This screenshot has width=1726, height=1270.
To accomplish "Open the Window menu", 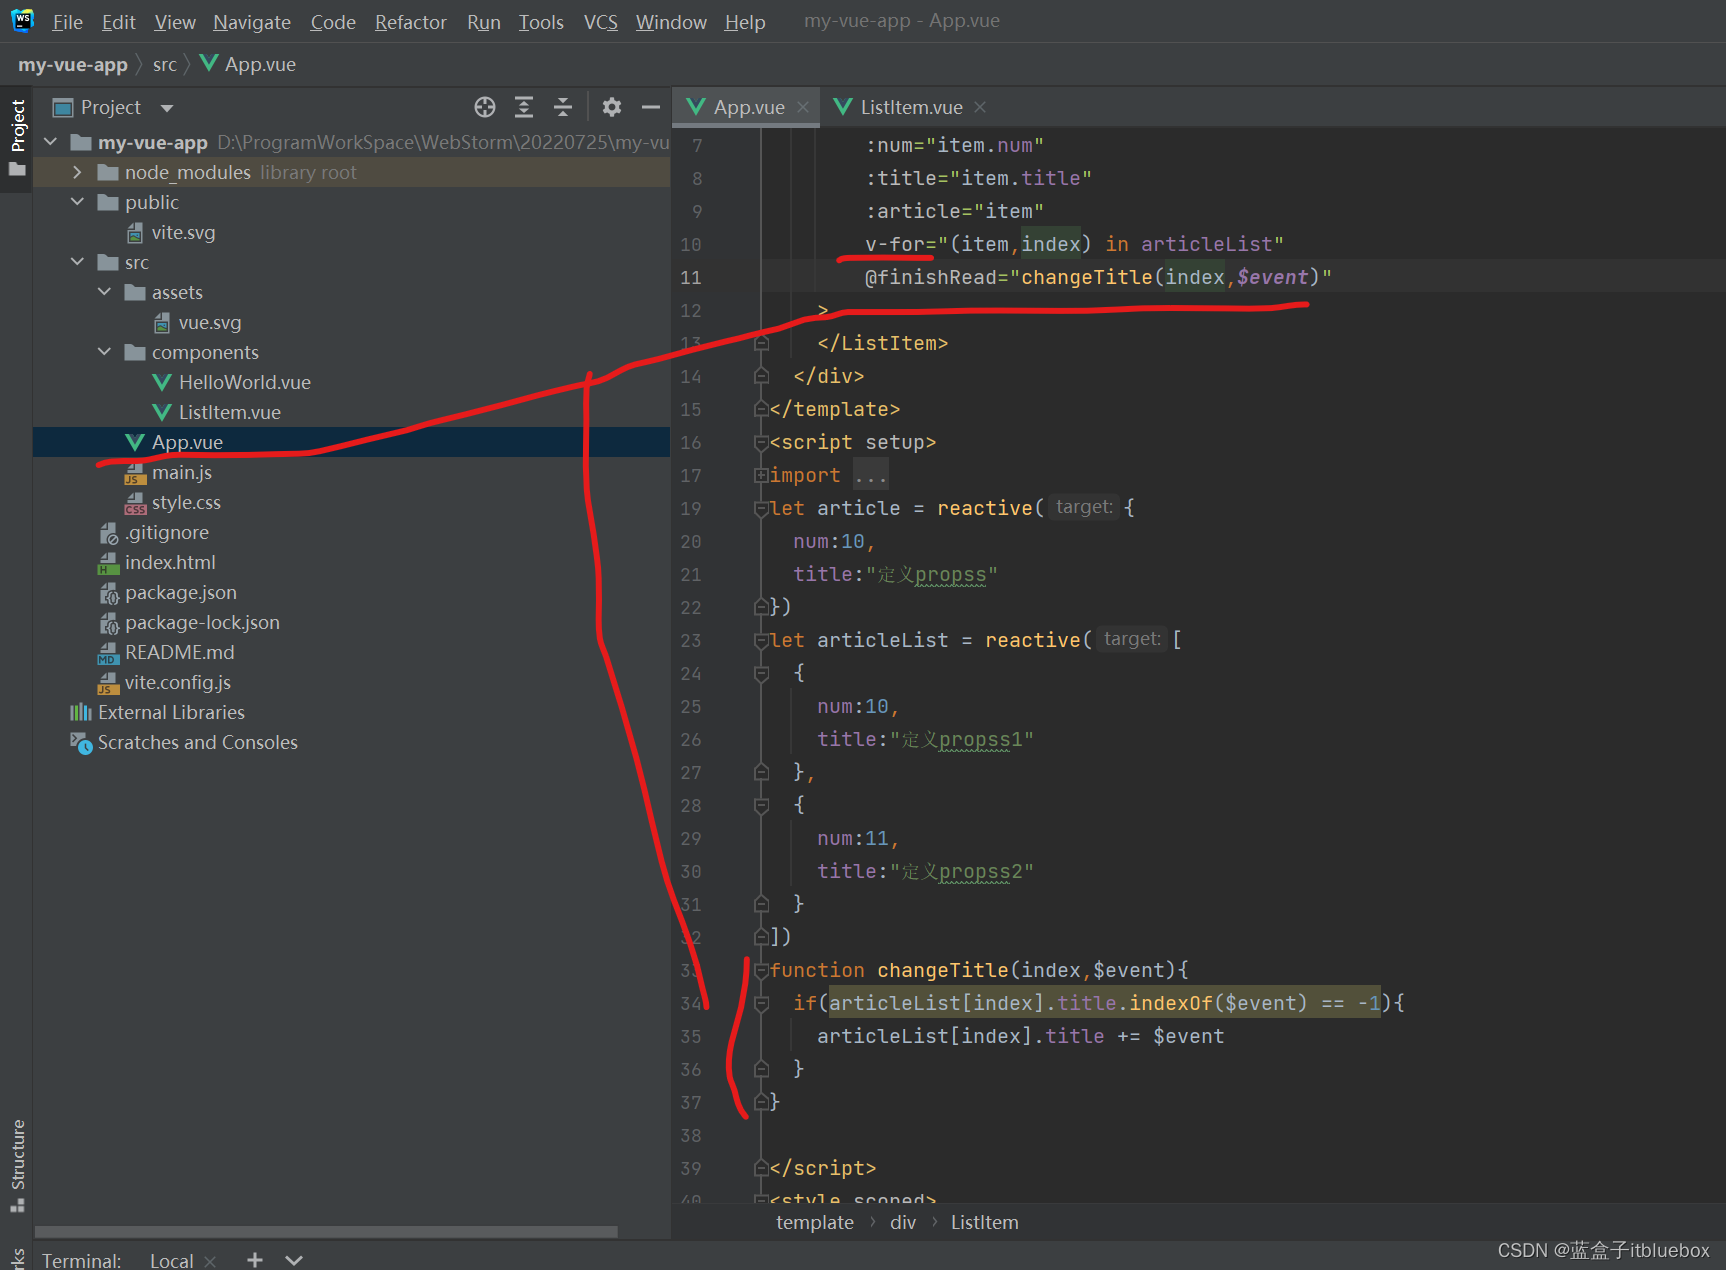I will coord(671,22).
